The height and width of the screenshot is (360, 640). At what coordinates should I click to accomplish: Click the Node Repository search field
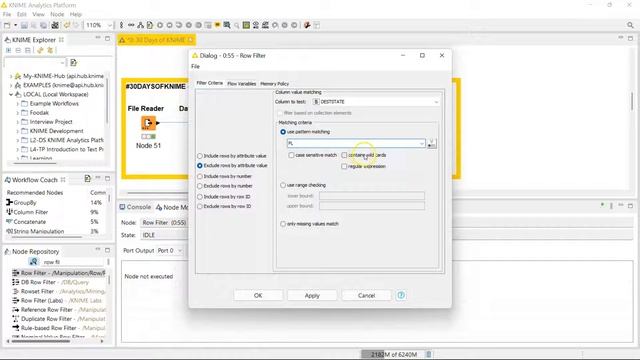coord(73,262)
